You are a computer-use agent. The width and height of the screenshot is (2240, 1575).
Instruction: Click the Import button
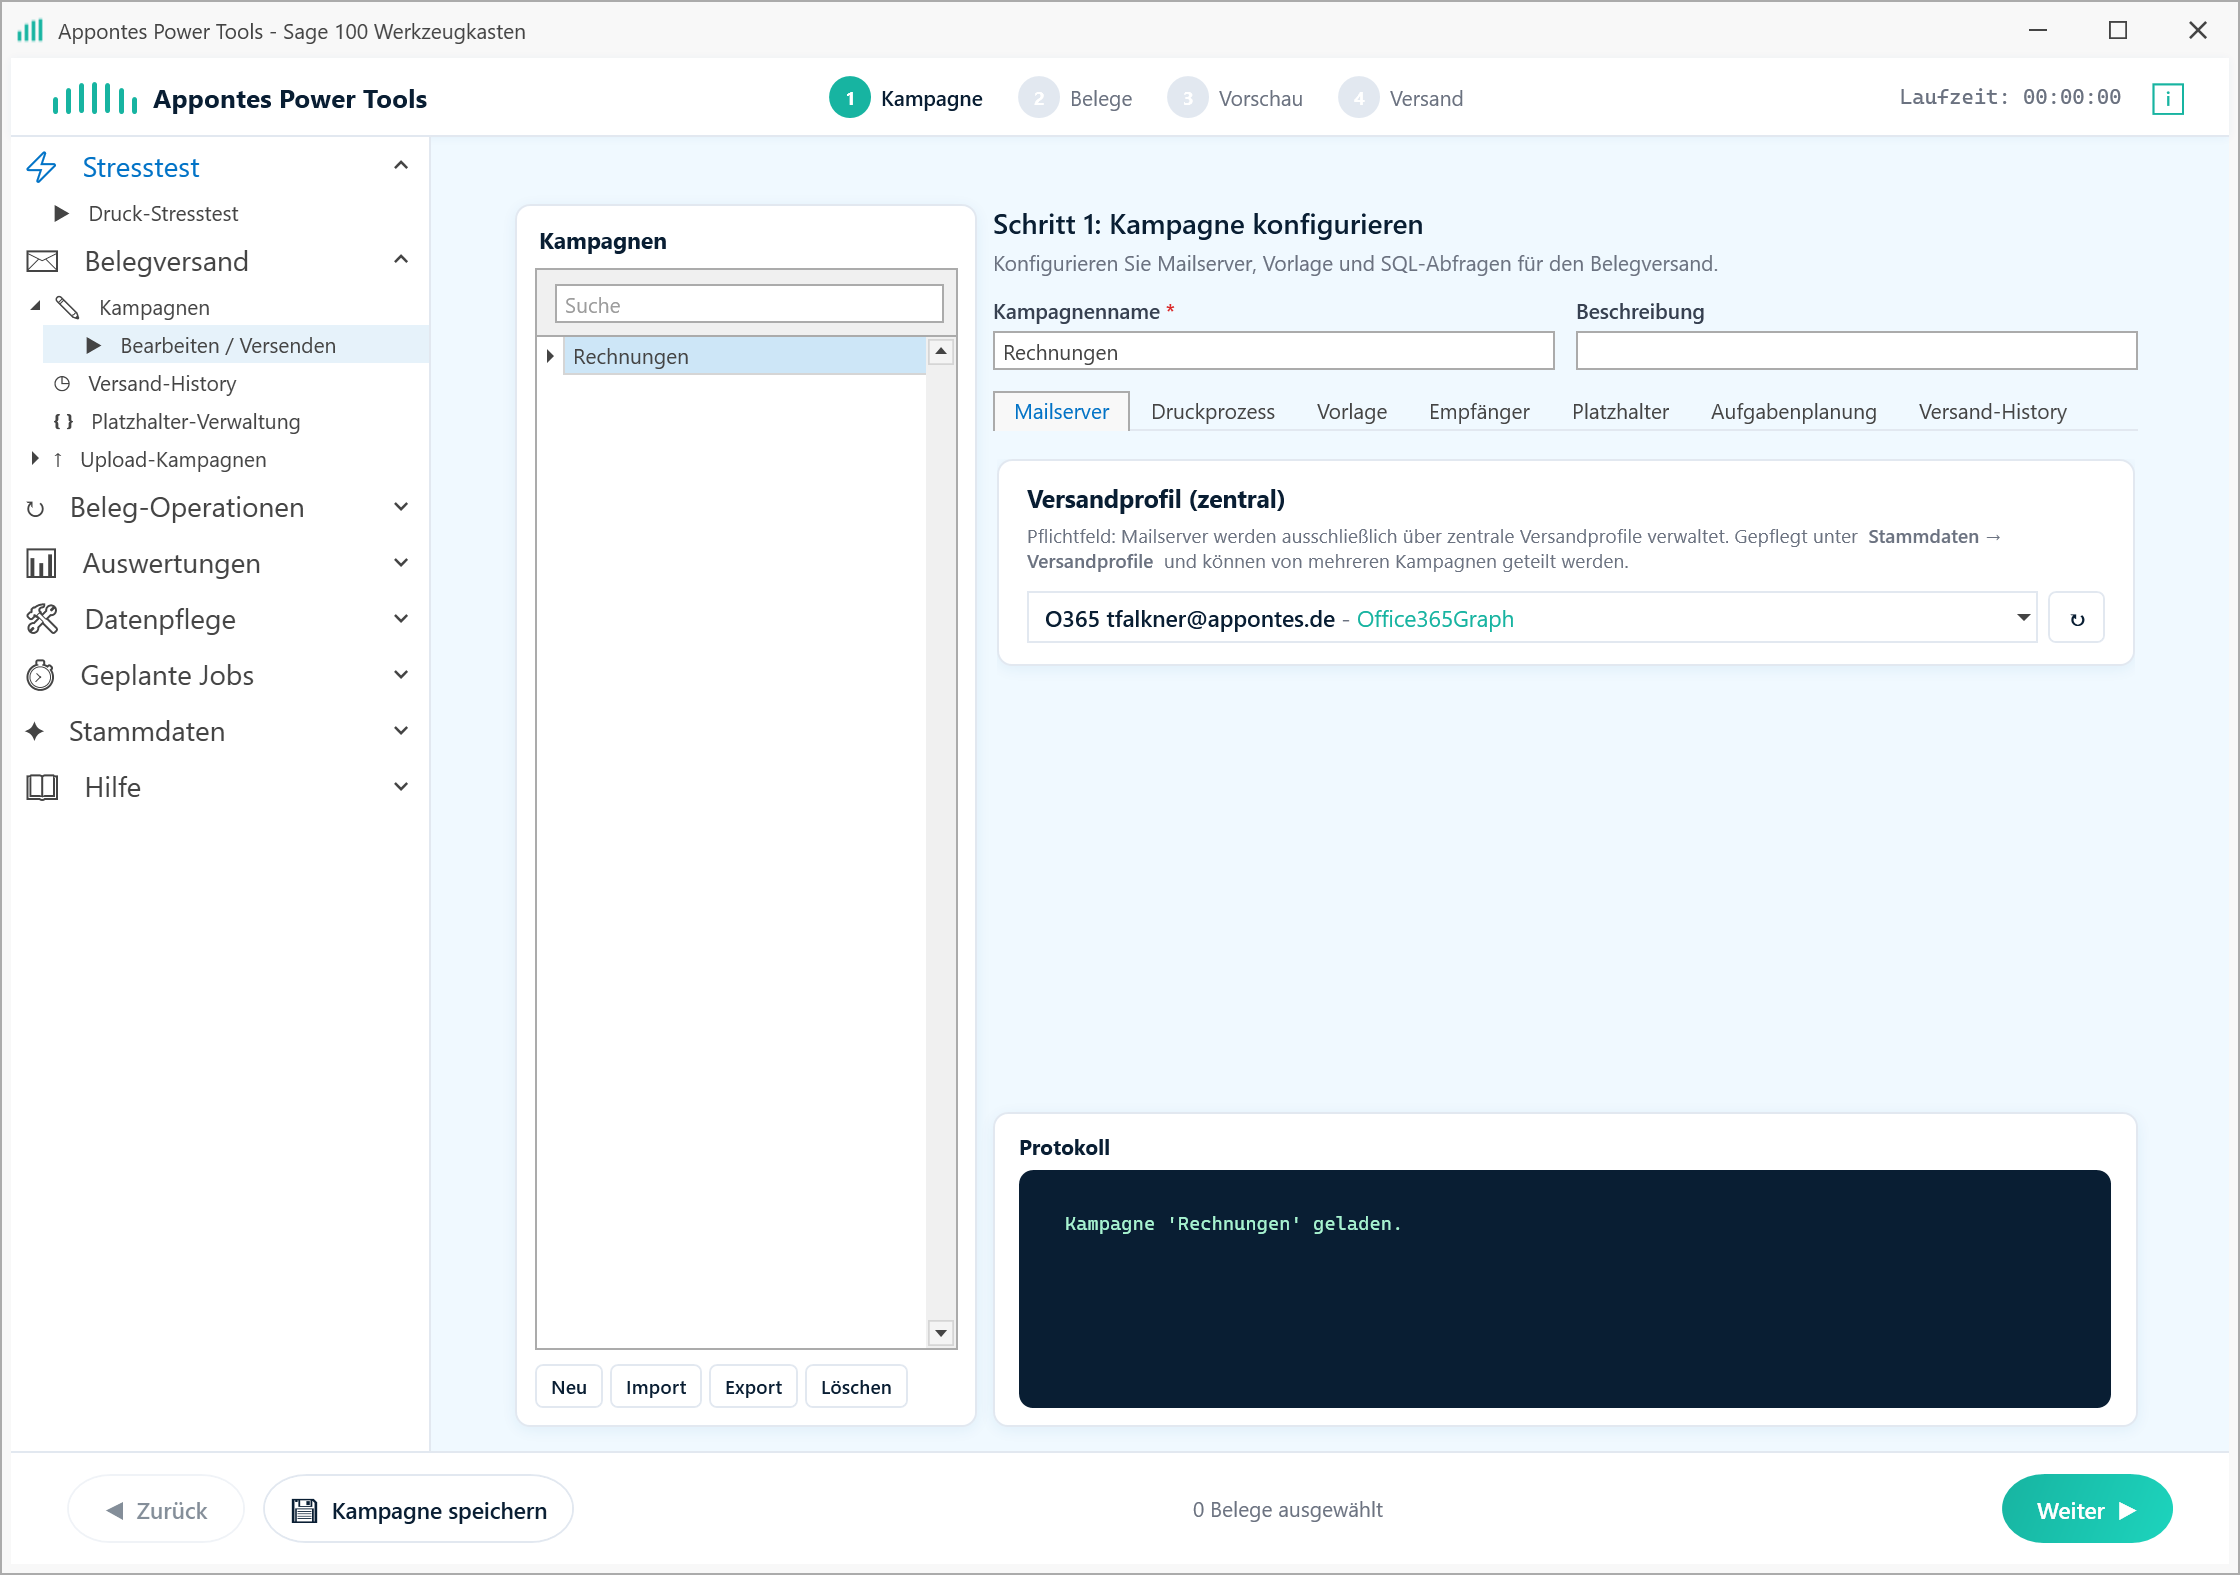(x=656, y=1387)
